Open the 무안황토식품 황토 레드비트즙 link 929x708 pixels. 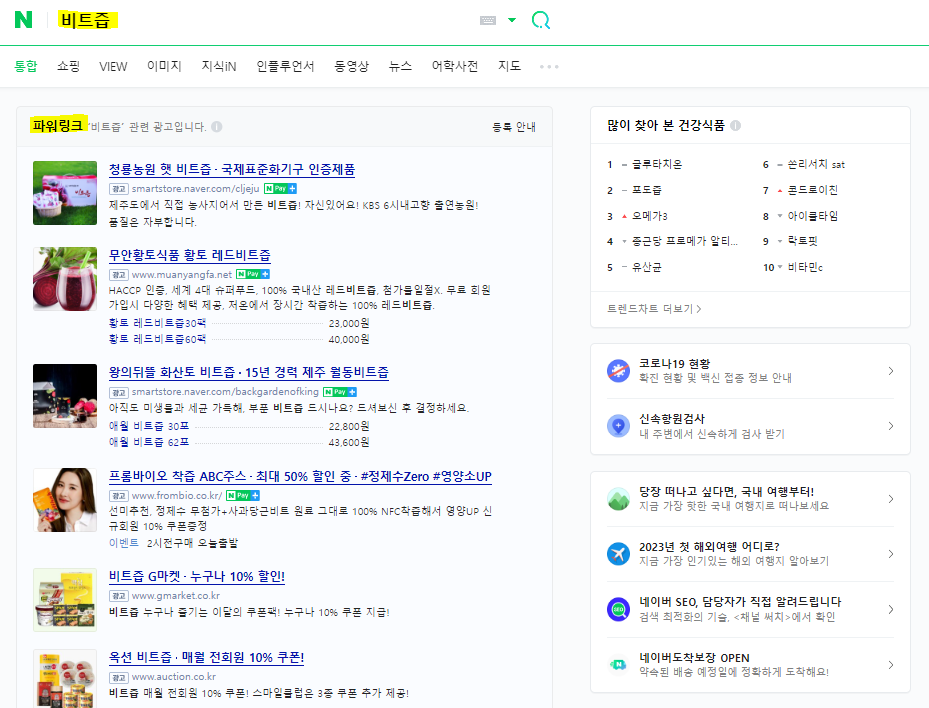(x=190, y=255)
